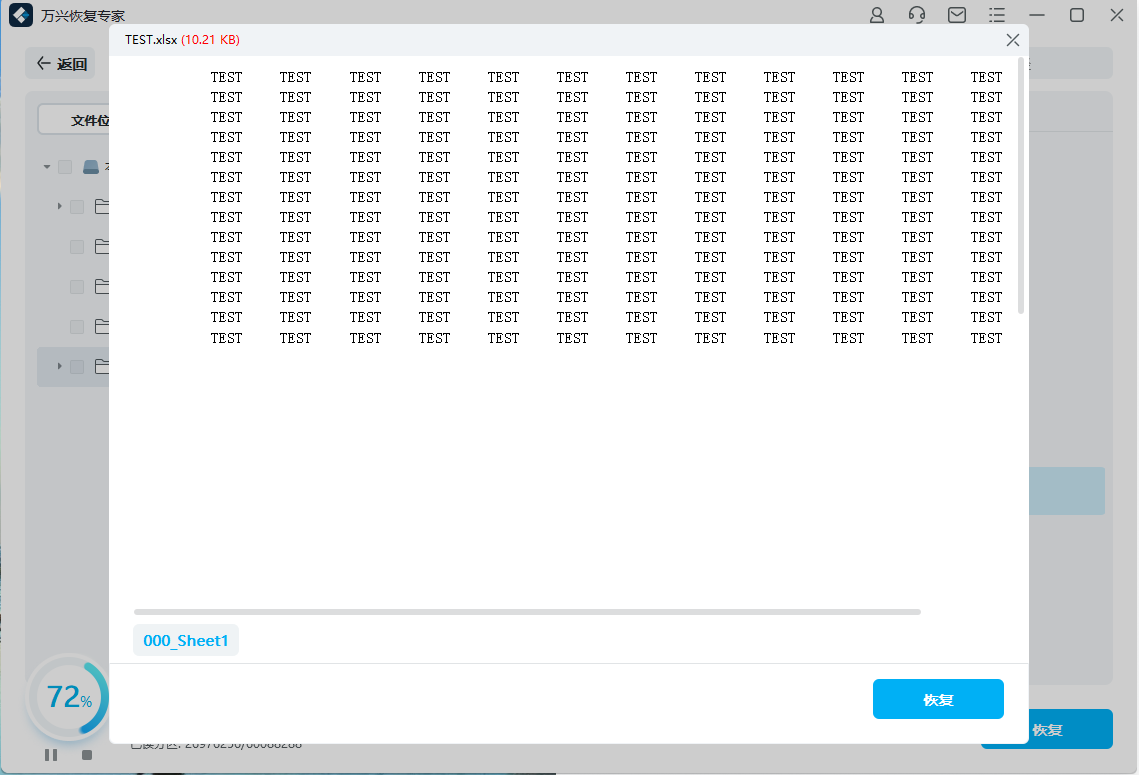
Task: Click the horizontal scrollbar in preview
Action: click(x=527, y=612)
